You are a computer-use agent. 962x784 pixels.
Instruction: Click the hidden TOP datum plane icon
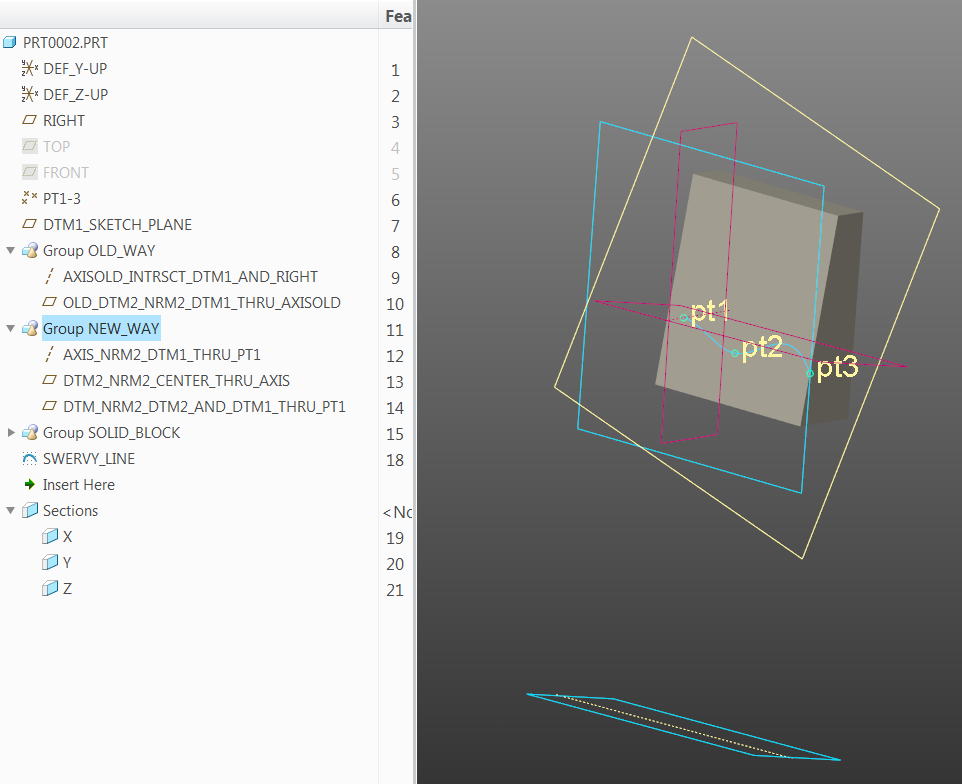tap(29, 146)
